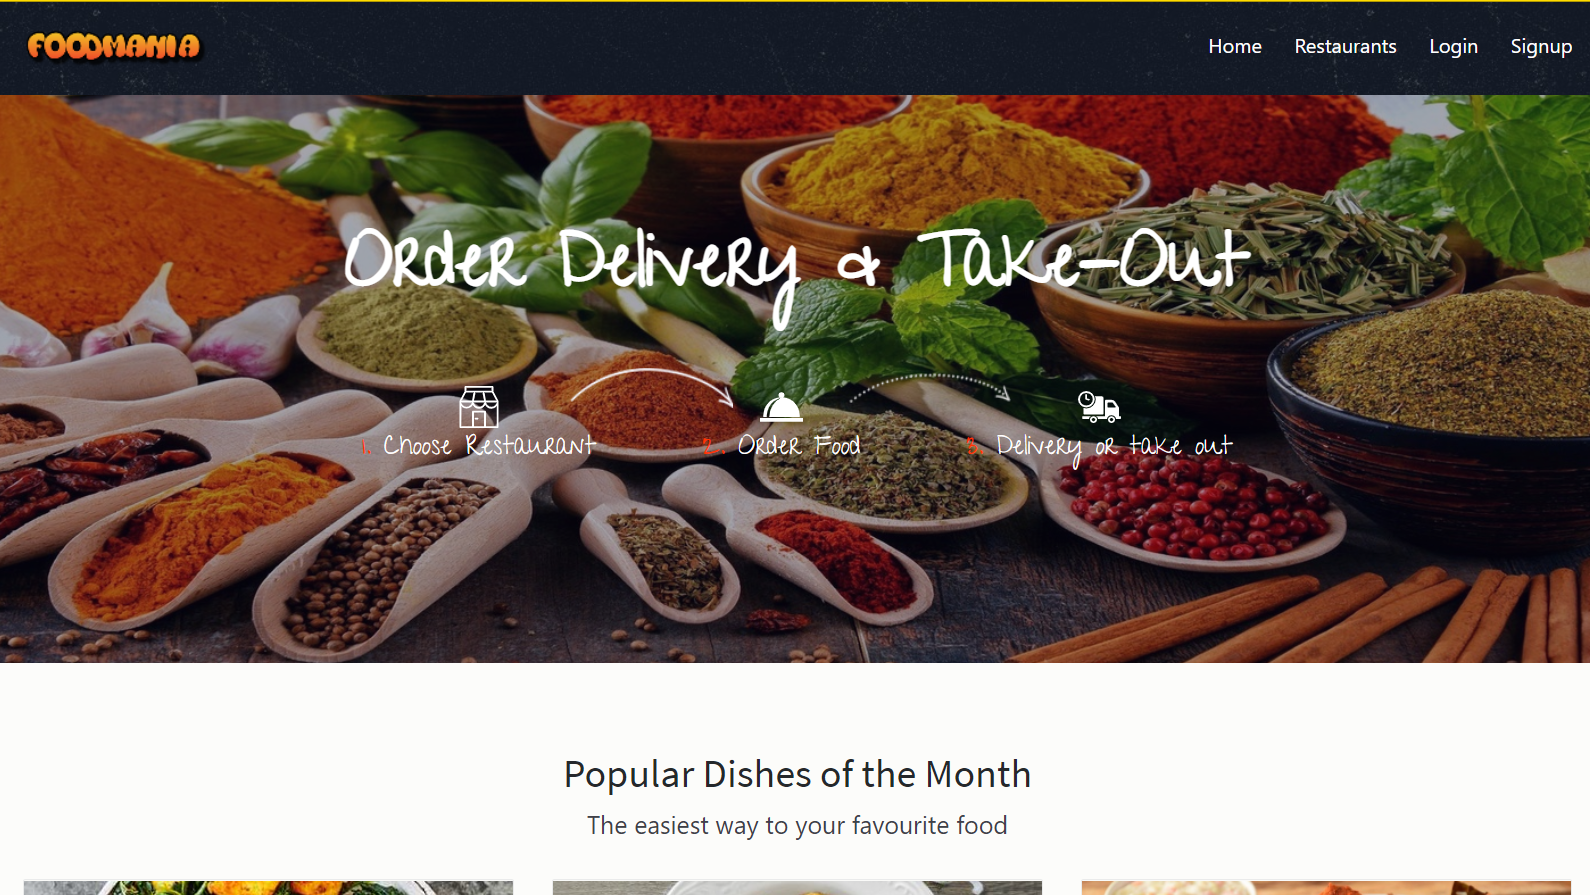
Task: Go to the Restaurants page
Action: pyautogui.click(x=1345, y=46)
